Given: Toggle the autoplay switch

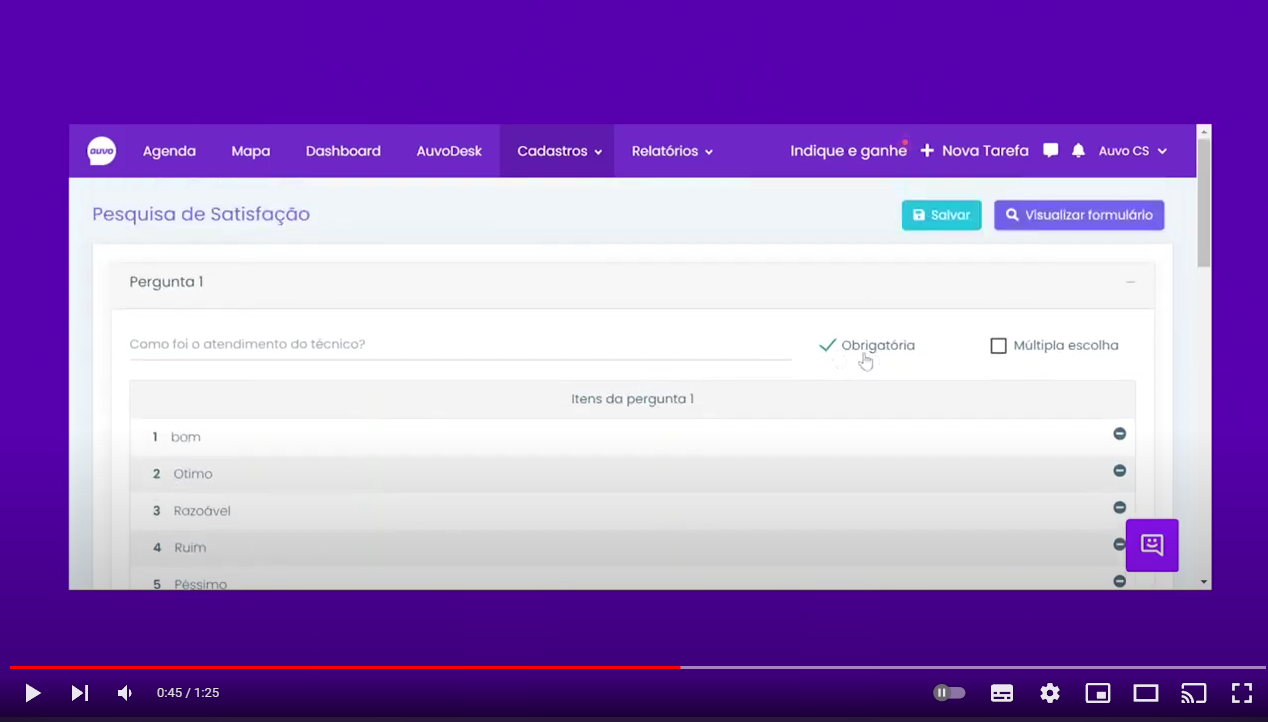Looking at the screenshot, I should (949, 693).
